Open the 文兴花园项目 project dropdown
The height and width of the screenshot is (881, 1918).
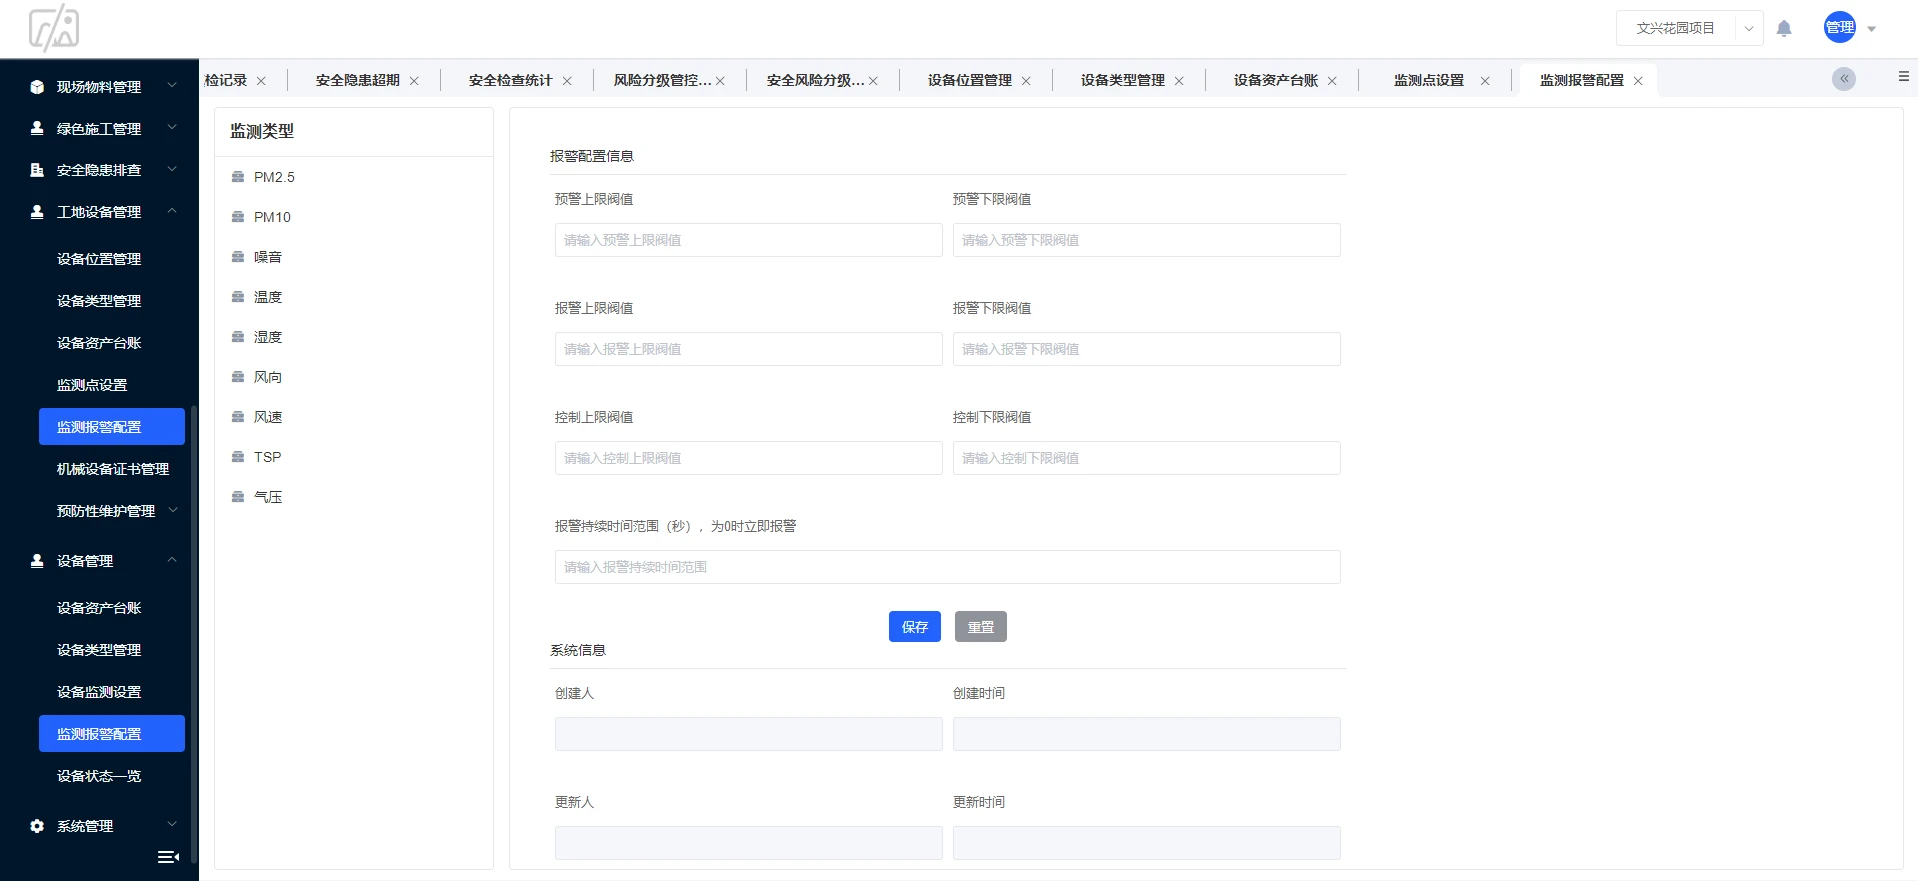1689,28
